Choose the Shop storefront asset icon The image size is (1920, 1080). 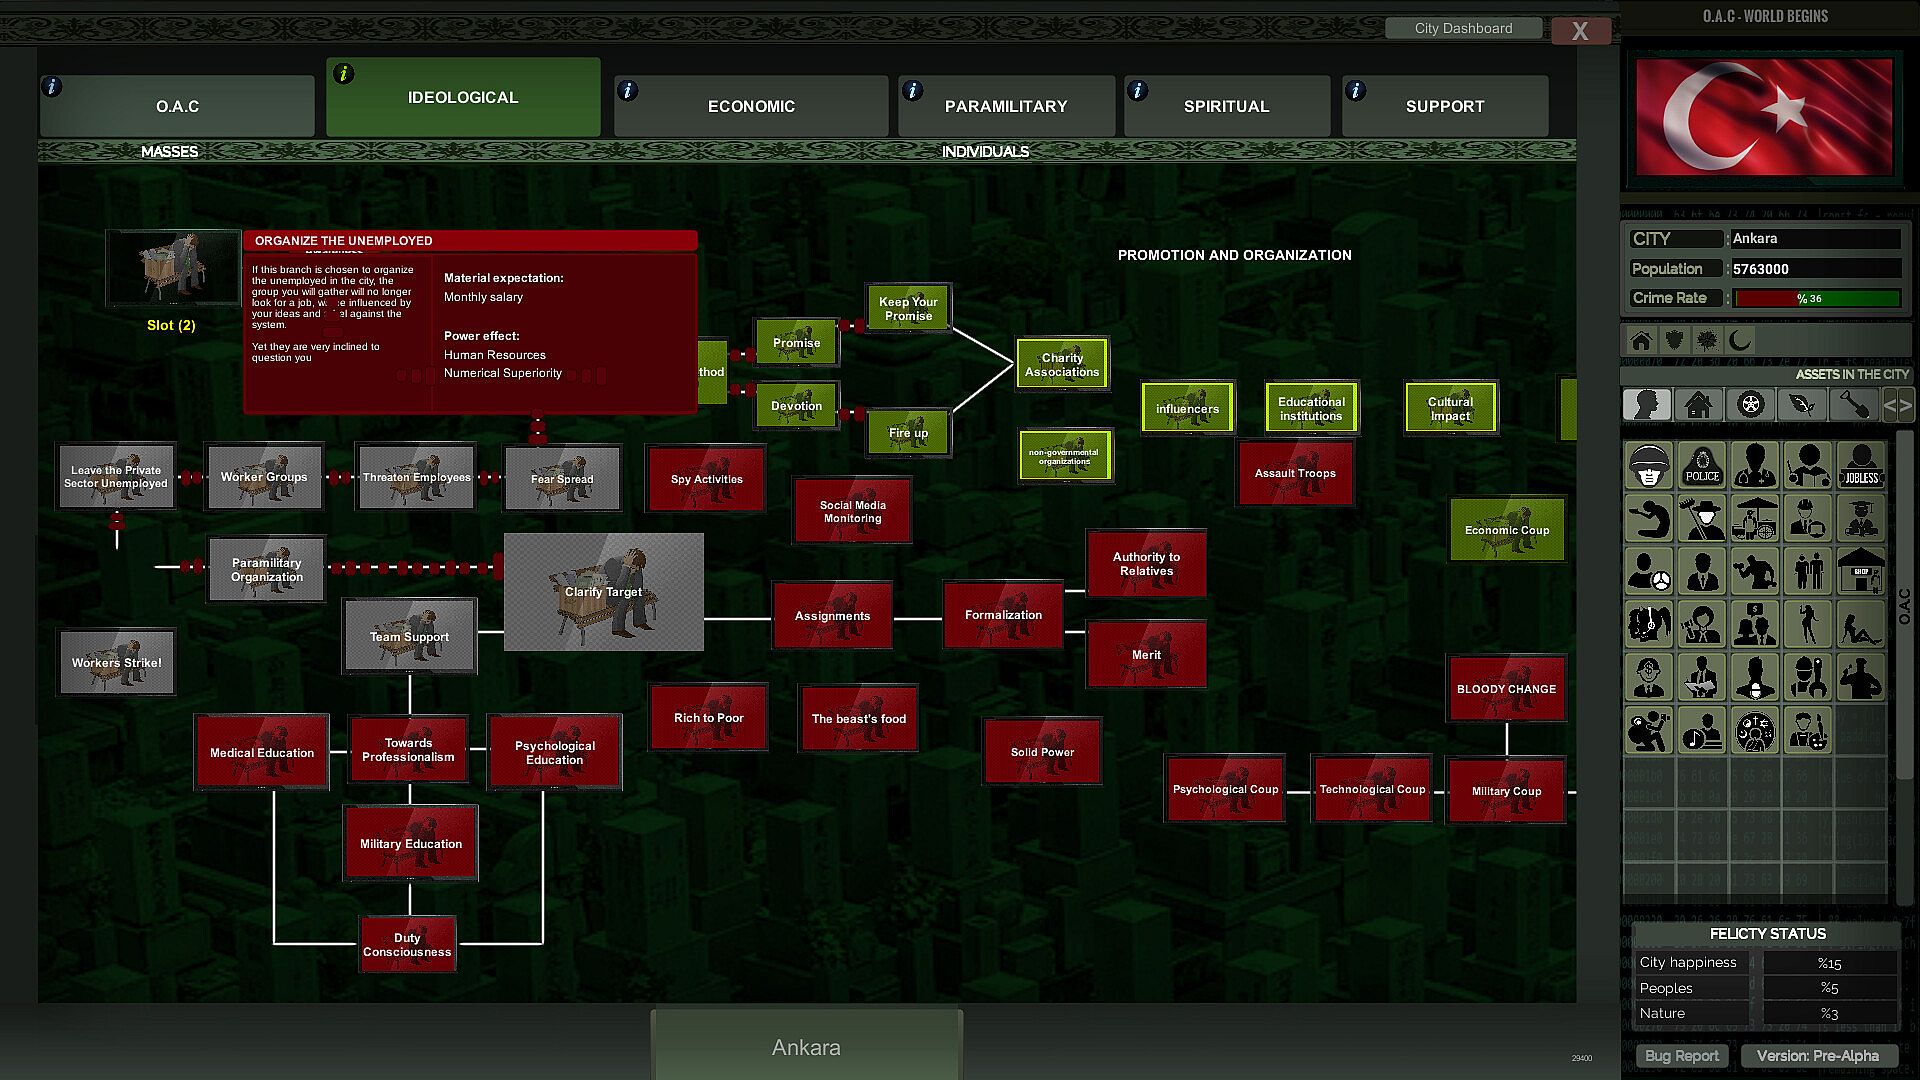[x=1861, y=572]
